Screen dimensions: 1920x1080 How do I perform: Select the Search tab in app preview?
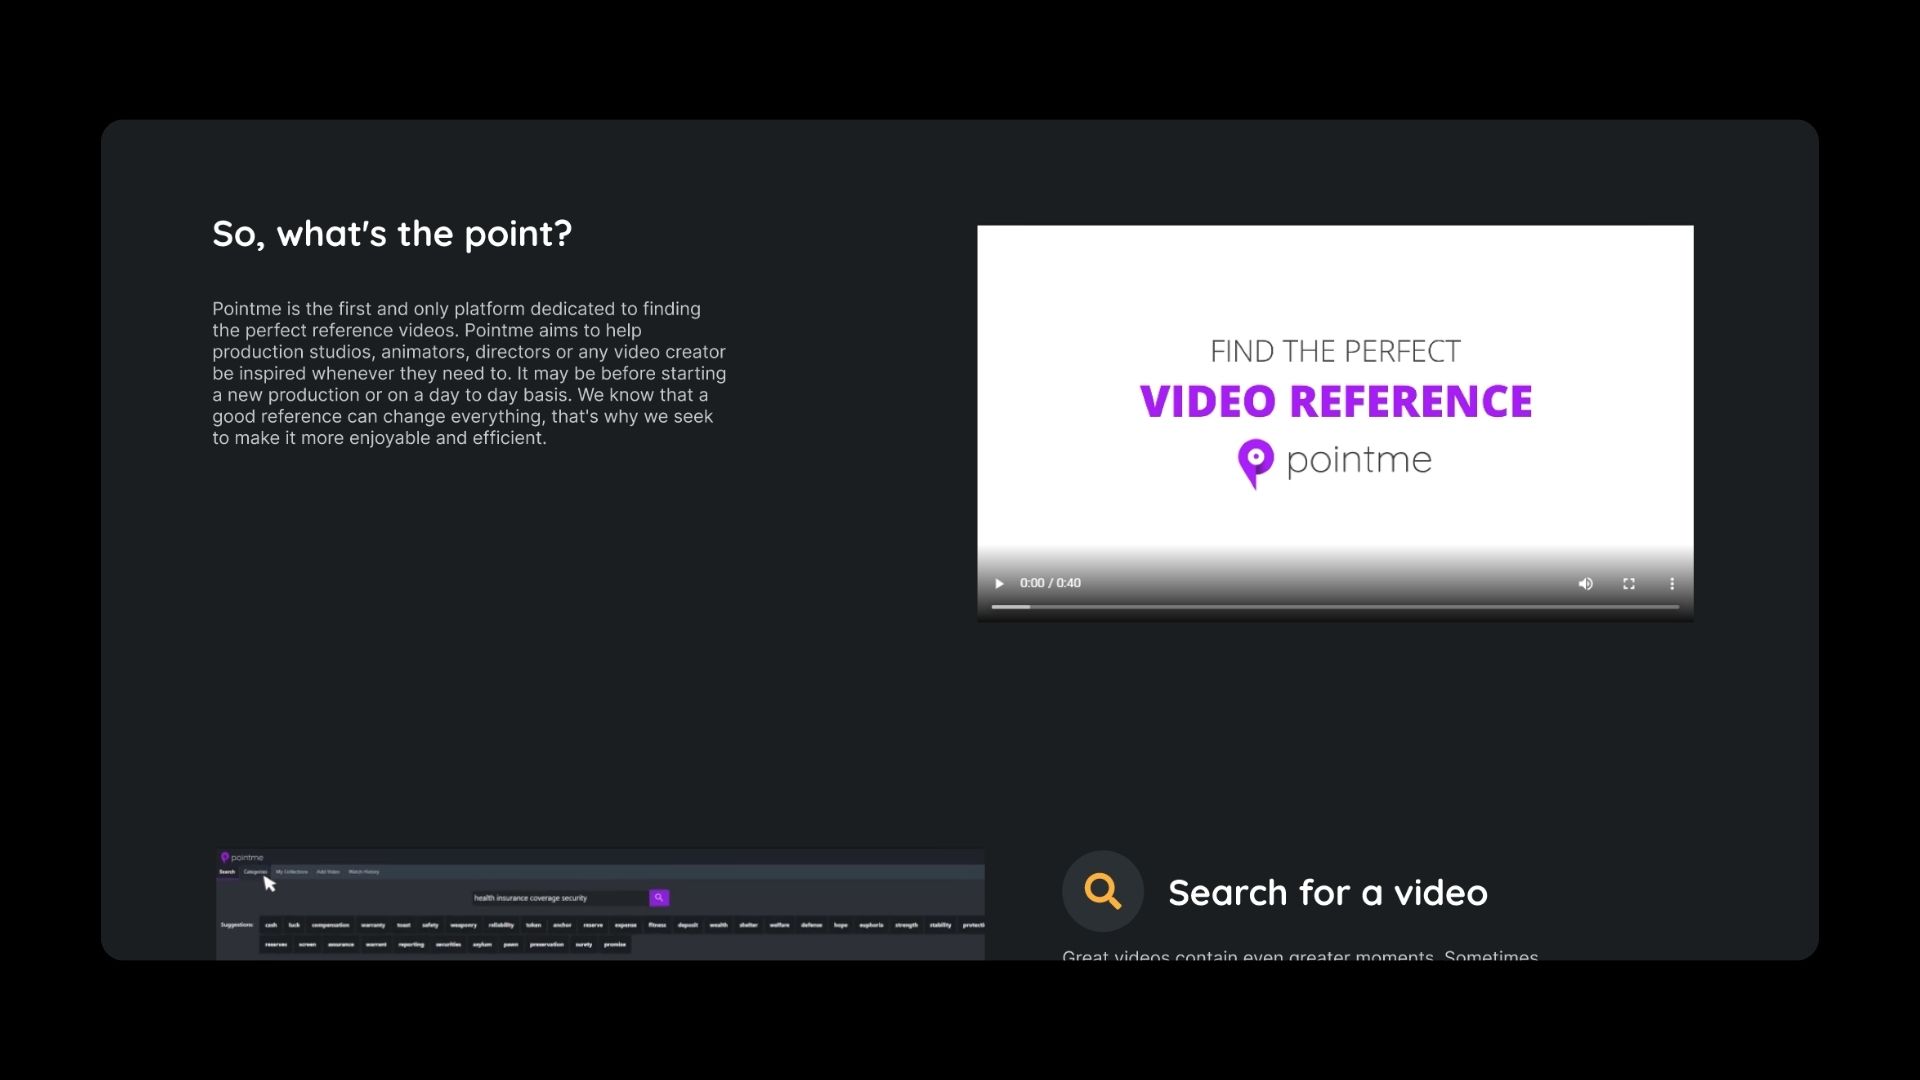(x=227, y=872)
